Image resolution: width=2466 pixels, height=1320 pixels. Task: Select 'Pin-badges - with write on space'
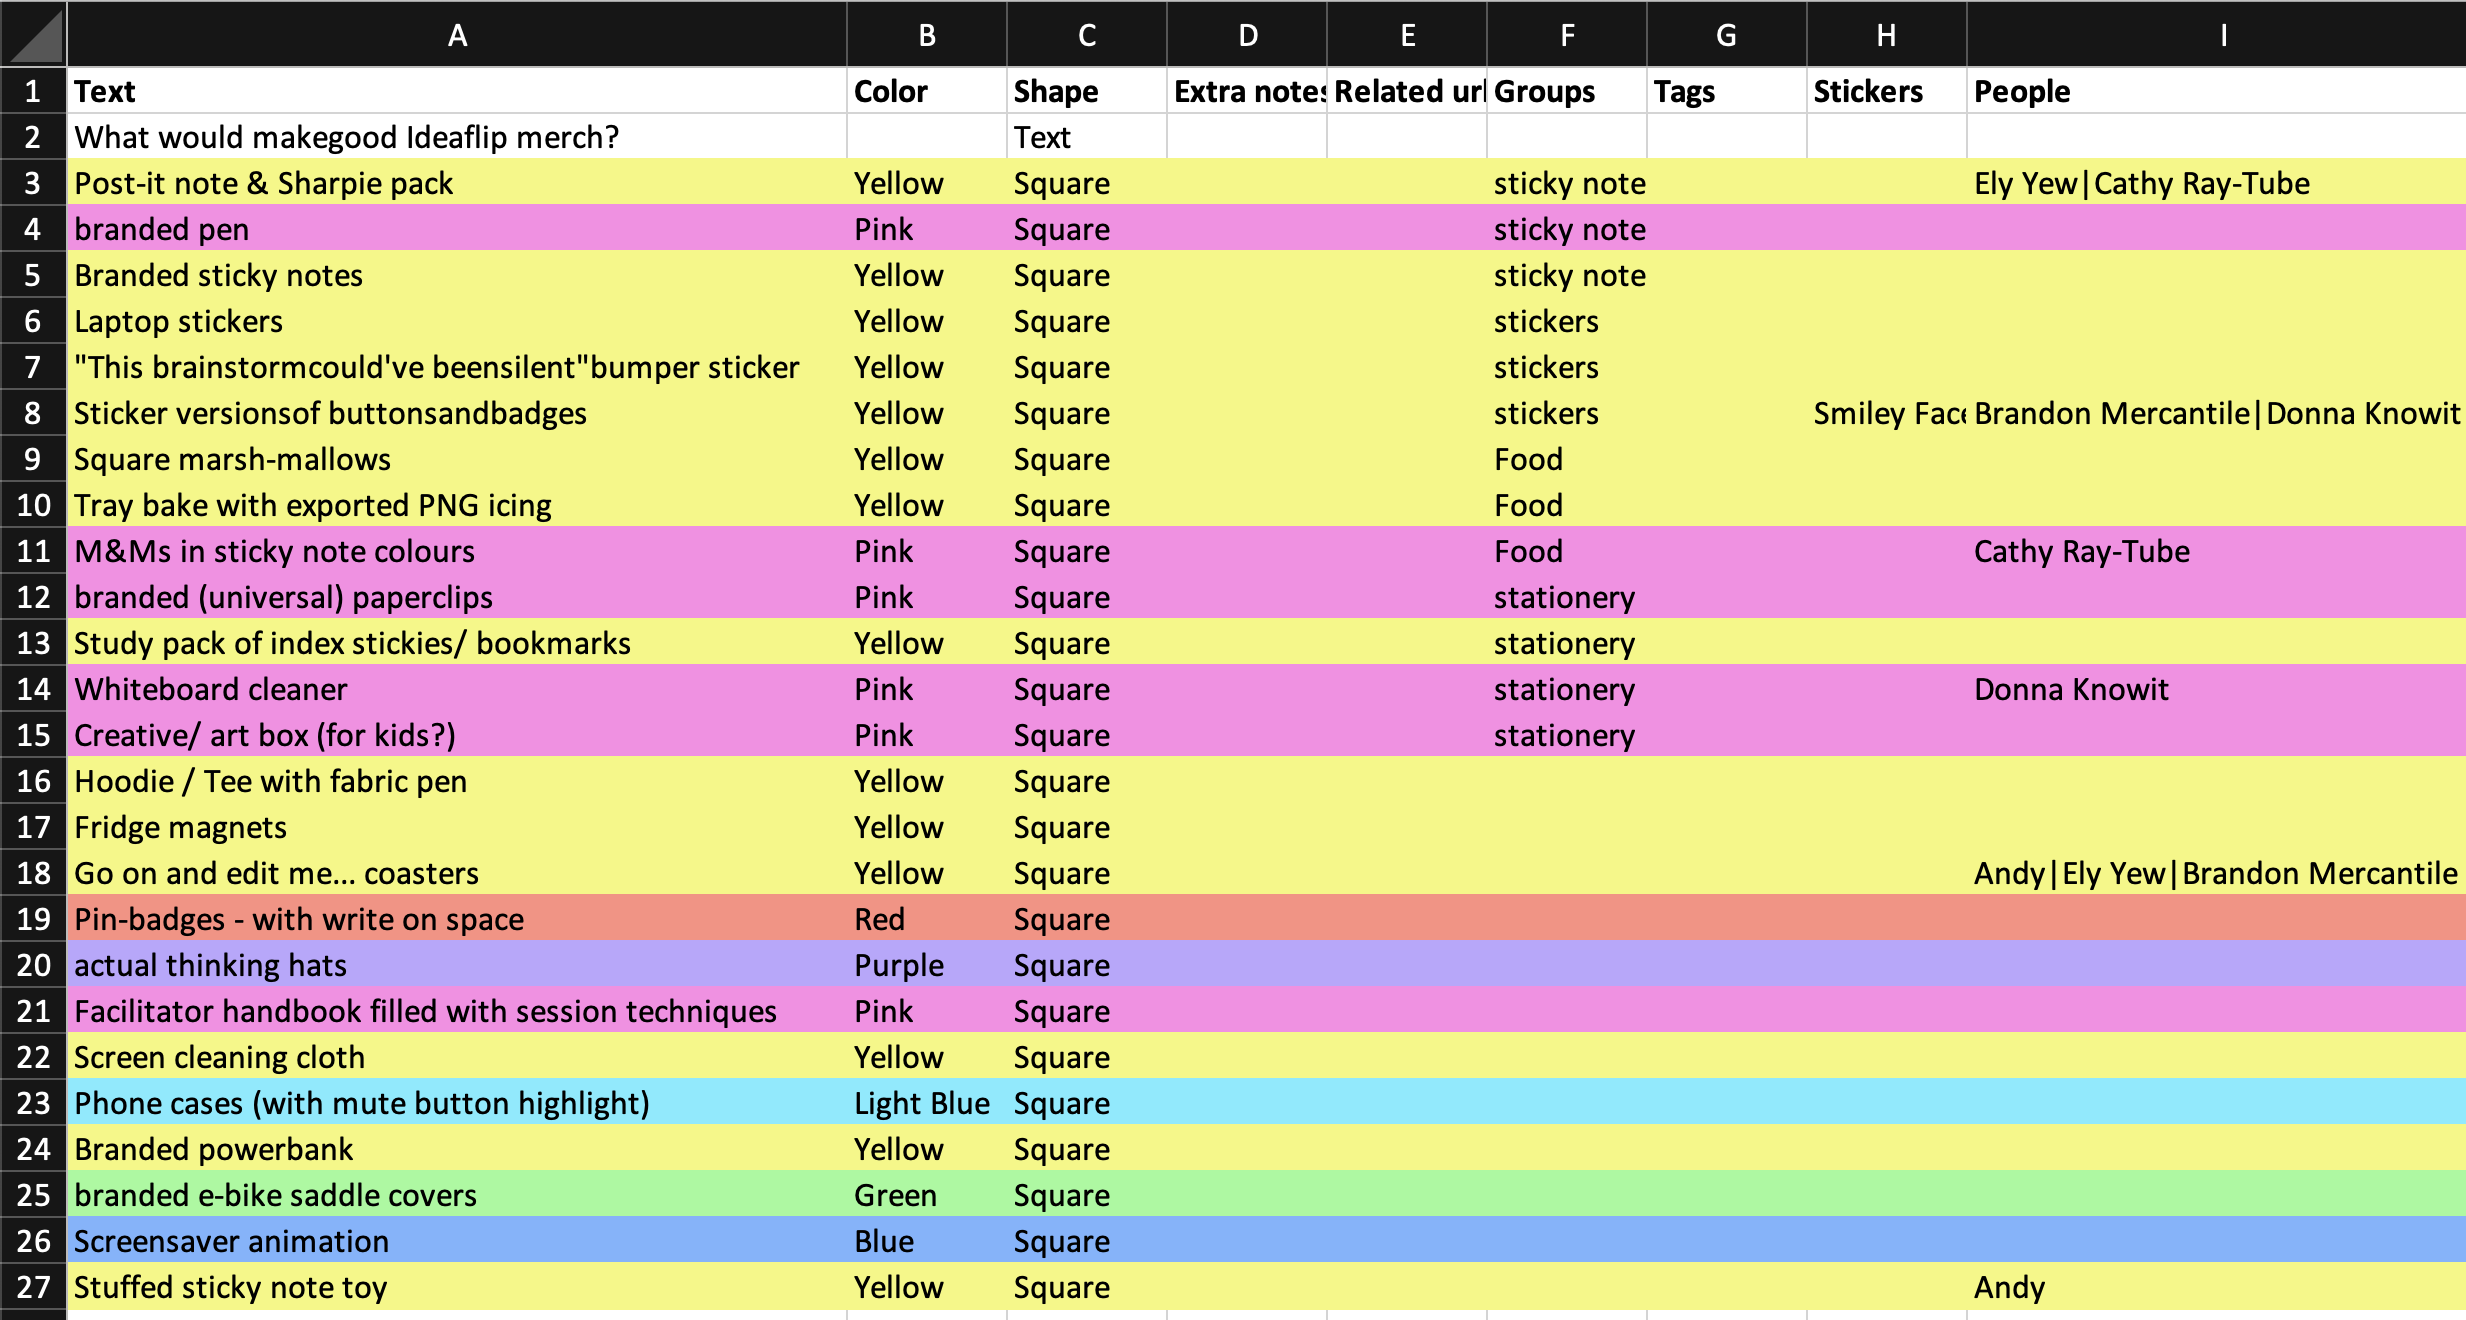457,919
